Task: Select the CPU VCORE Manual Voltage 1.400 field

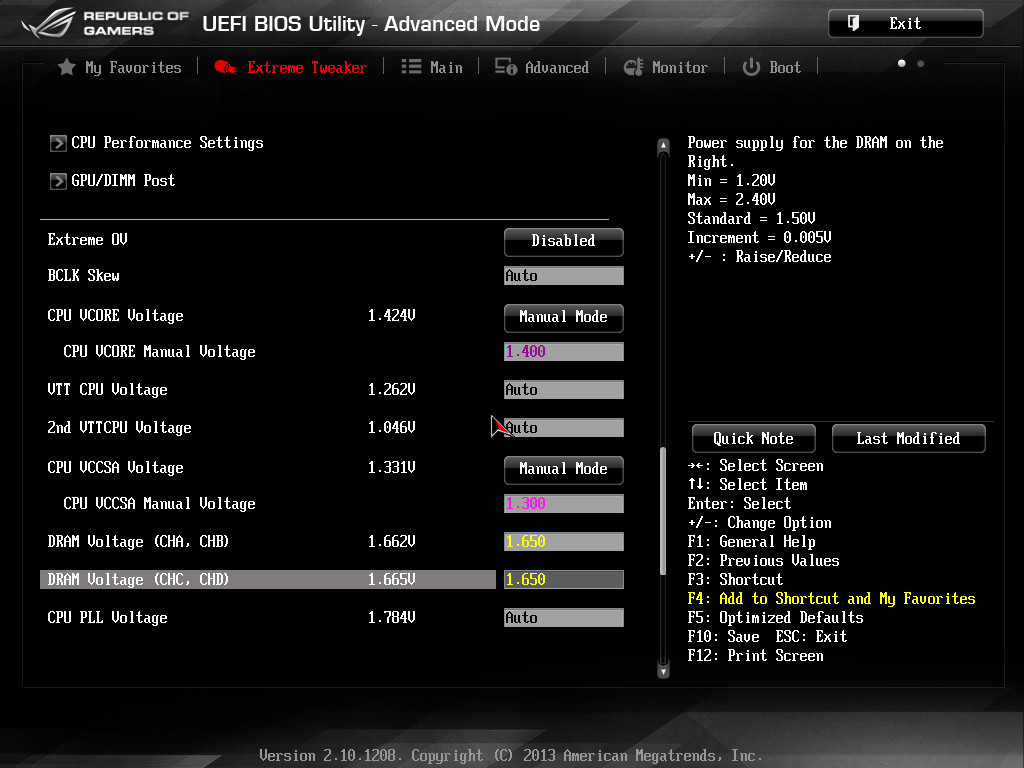Action: pyautogui.click(x=564, y=351)
